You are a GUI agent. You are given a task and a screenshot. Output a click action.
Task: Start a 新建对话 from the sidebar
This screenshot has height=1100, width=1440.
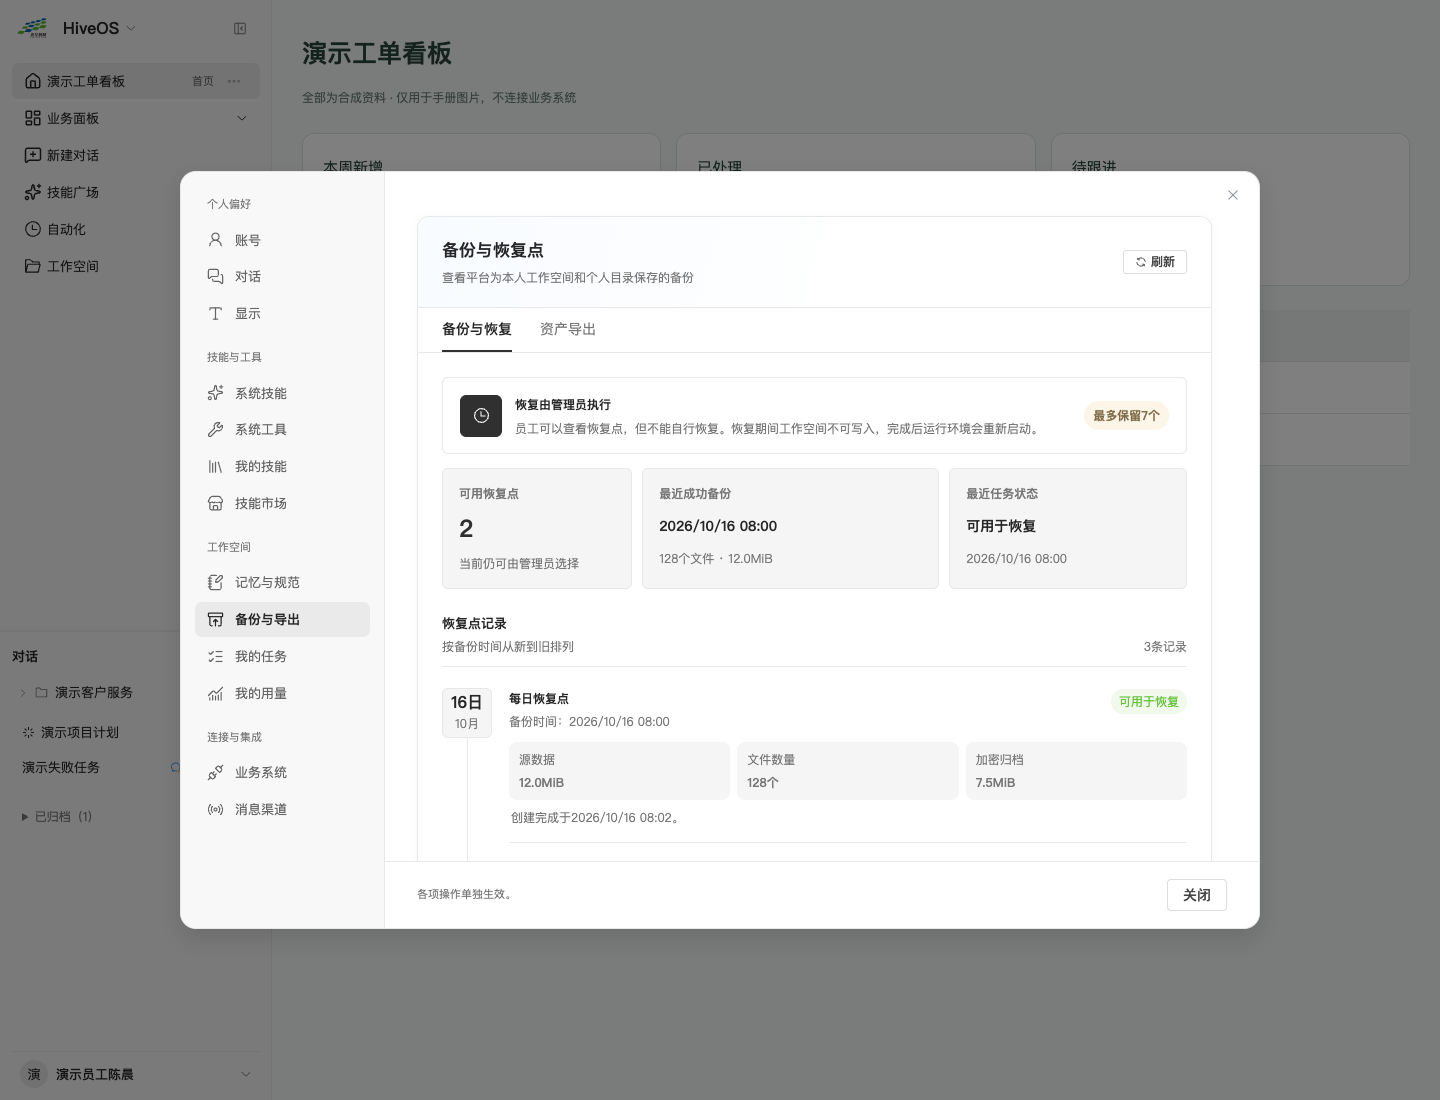click(x=136, y=155)
